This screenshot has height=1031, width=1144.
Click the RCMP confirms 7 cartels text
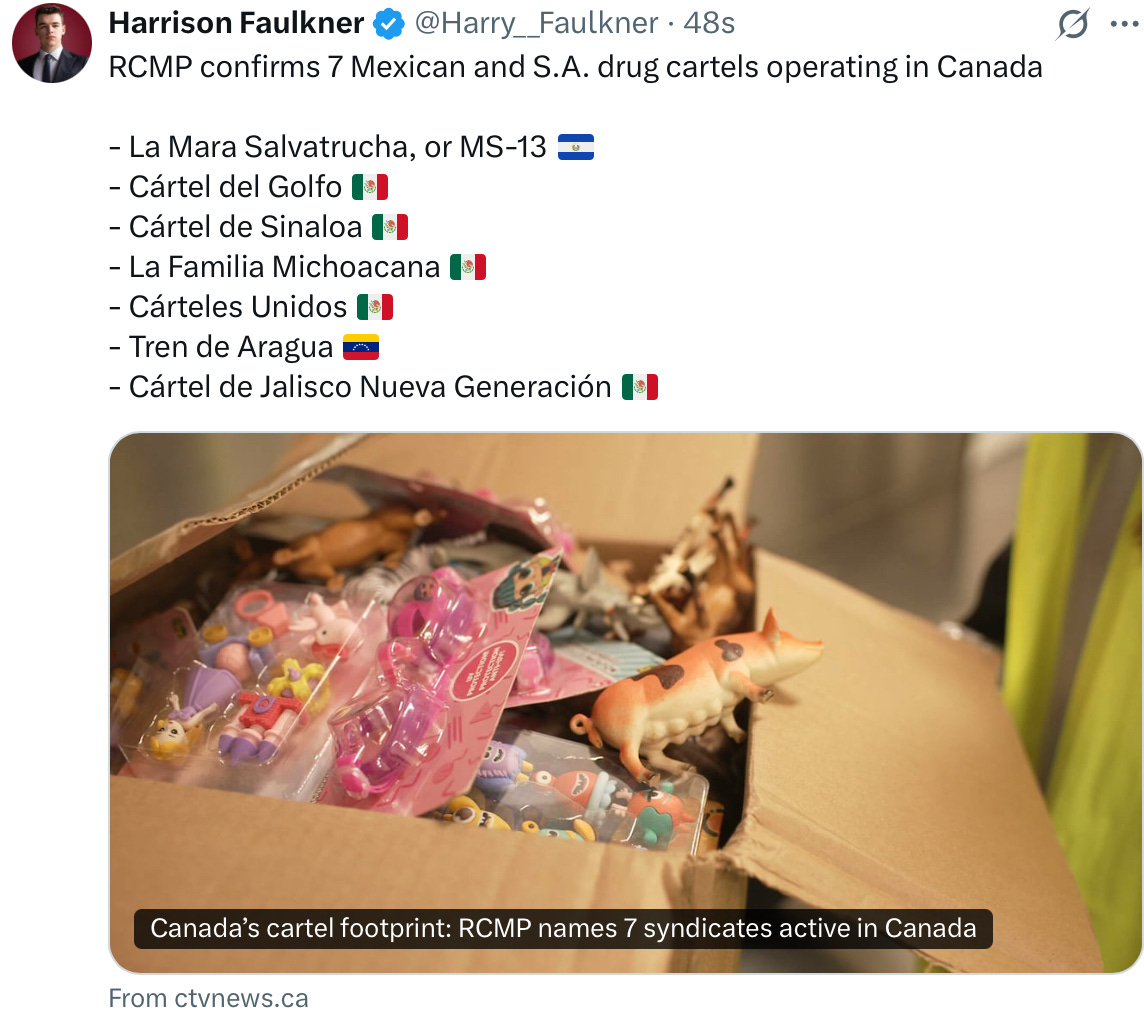click(x=576, y=67)
